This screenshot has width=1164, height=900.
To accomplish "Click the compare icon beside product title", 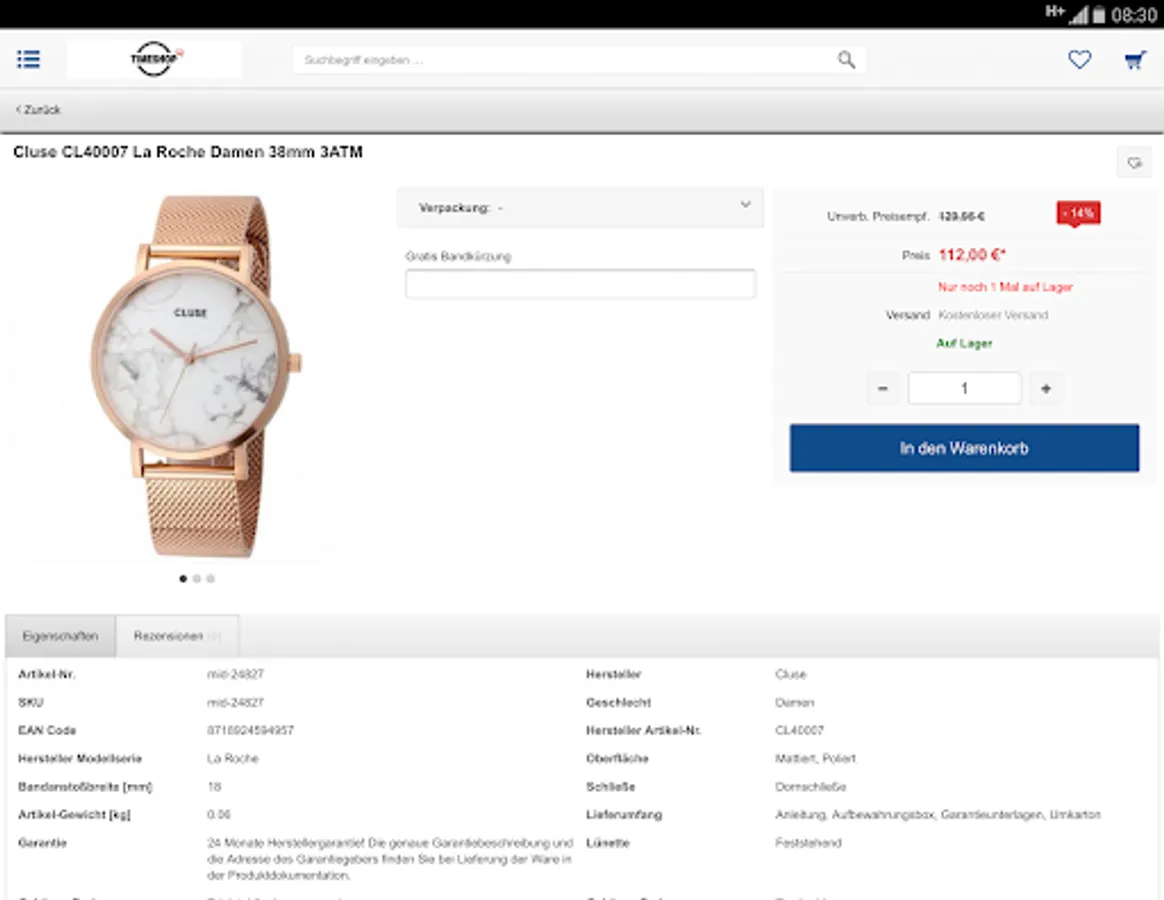I will 1134,162.
